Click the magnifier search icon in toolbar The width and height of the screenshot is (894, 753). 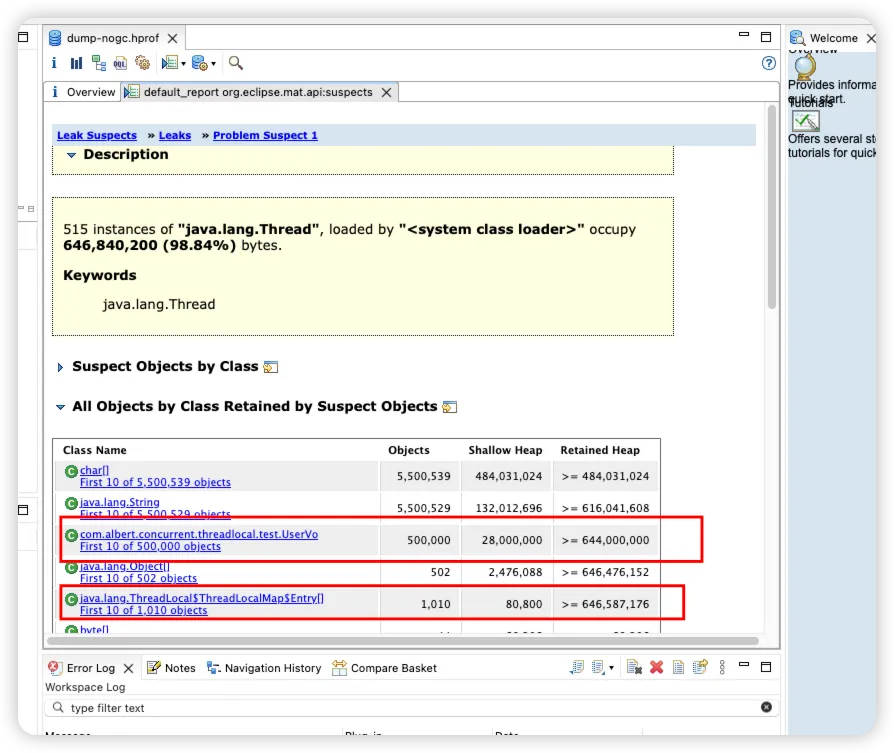point(236,63)
